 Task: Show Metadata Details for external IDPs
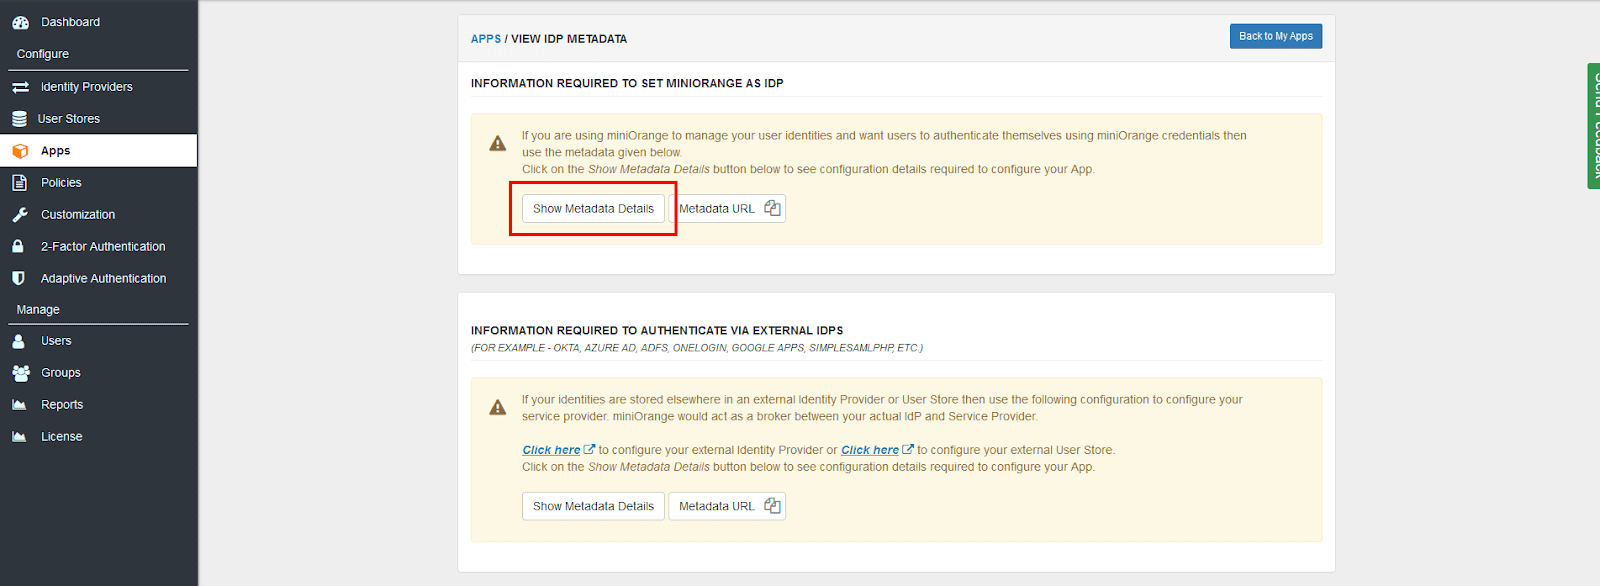[x=593, y=506]
